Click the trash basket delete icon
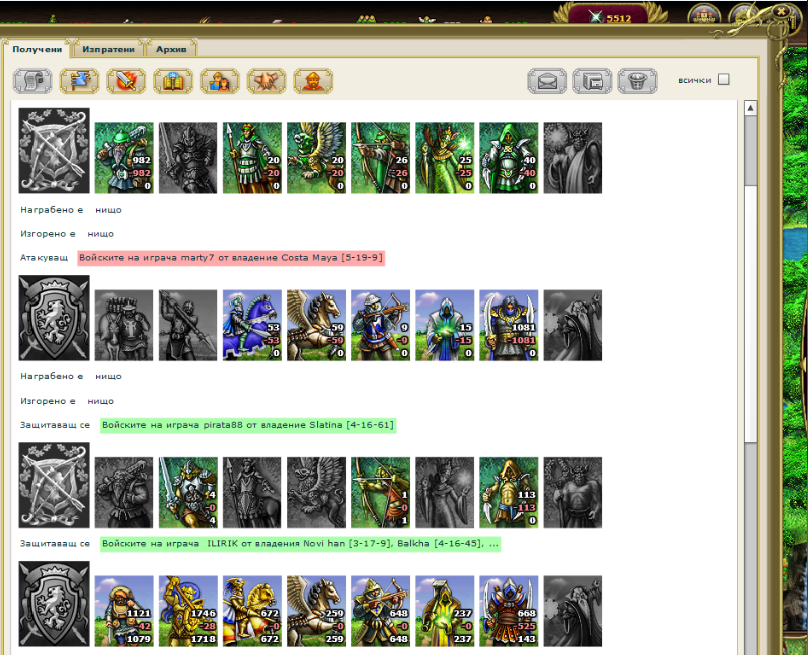The image size is (808, 655). [637, 81]
